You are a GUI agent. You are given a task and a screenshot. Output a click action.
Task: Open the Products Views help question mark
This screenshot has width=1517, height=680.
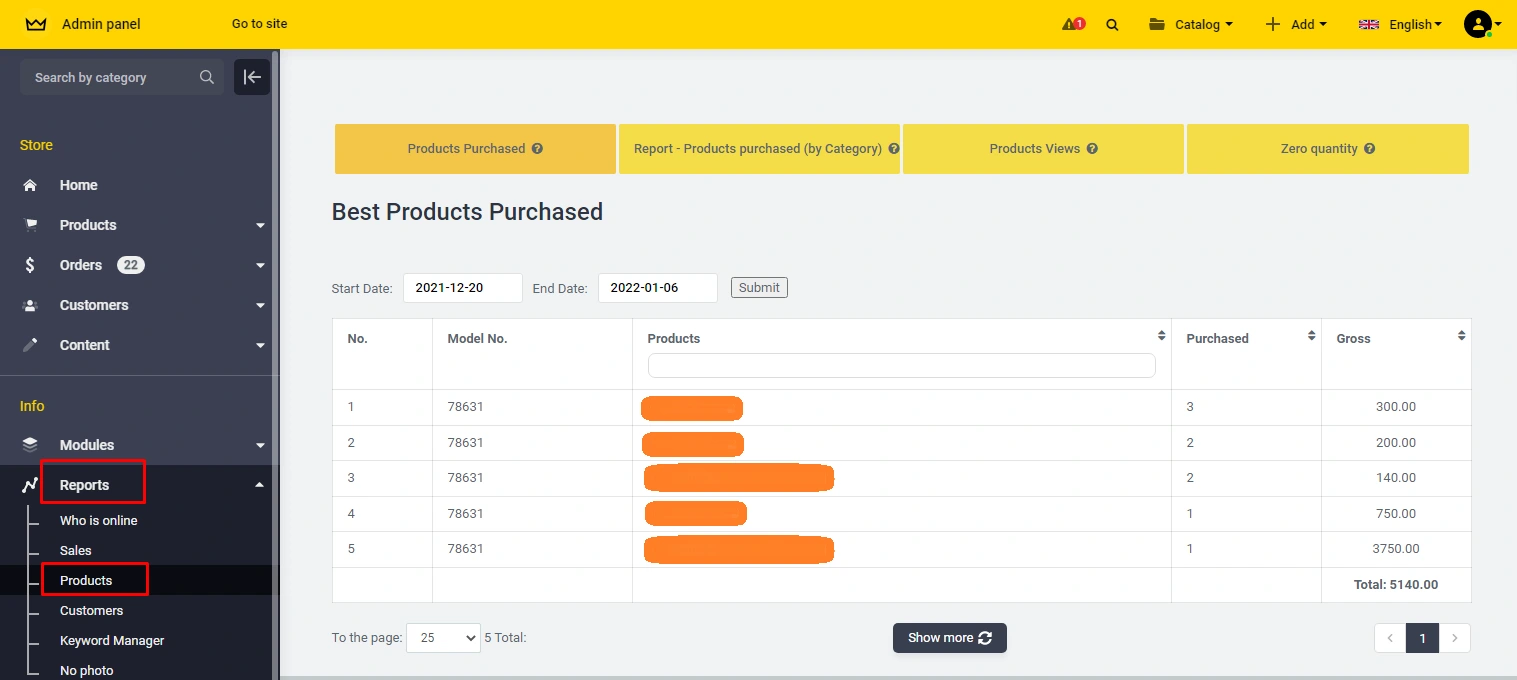pyautogui.click(x=1092, y=148)
